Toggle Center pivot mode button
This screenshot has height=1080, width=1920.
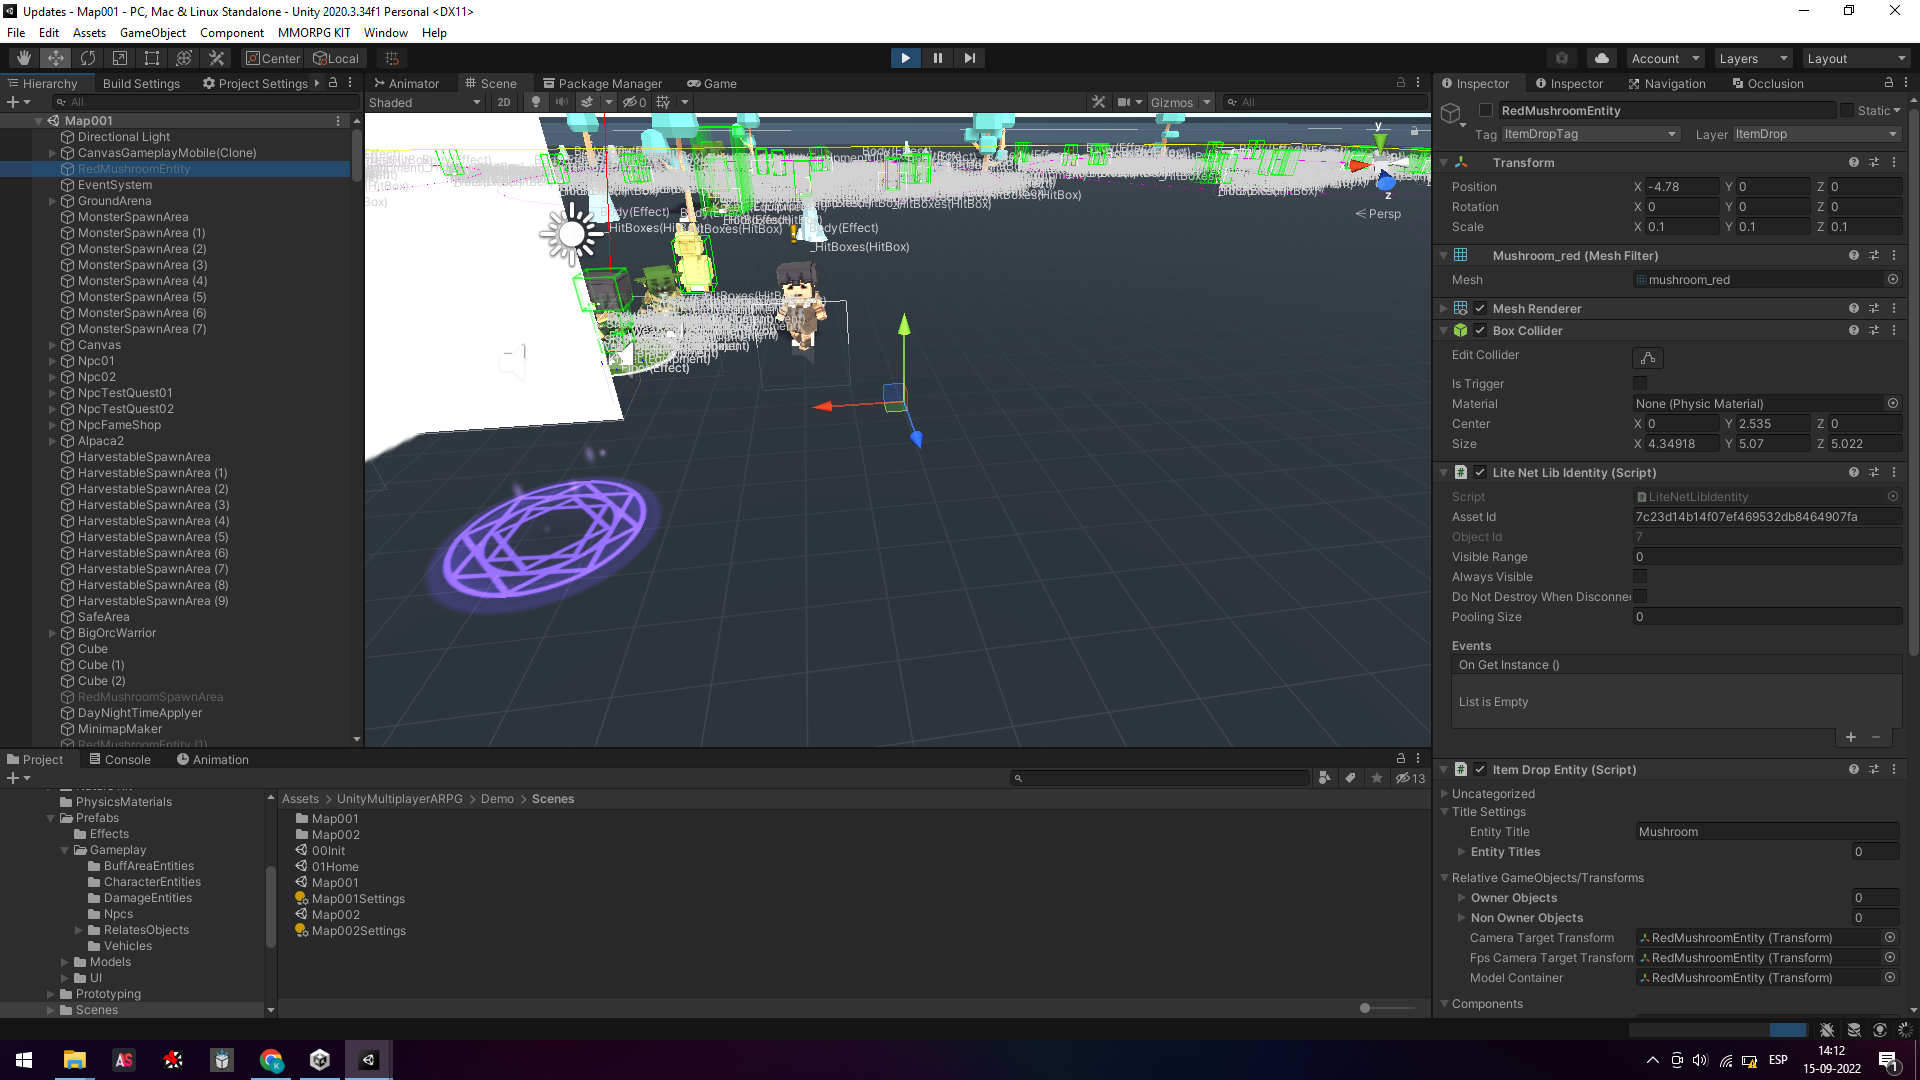point(273,58)
